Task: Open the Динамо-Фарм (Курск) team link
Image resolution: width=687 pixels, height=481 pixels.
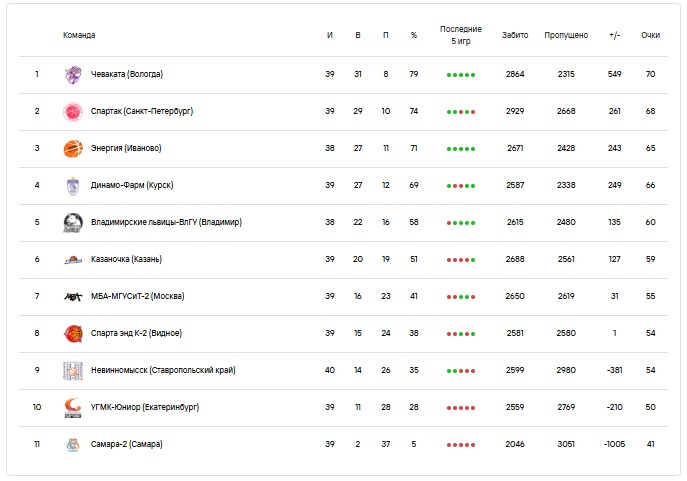Action: coord(132,185)
